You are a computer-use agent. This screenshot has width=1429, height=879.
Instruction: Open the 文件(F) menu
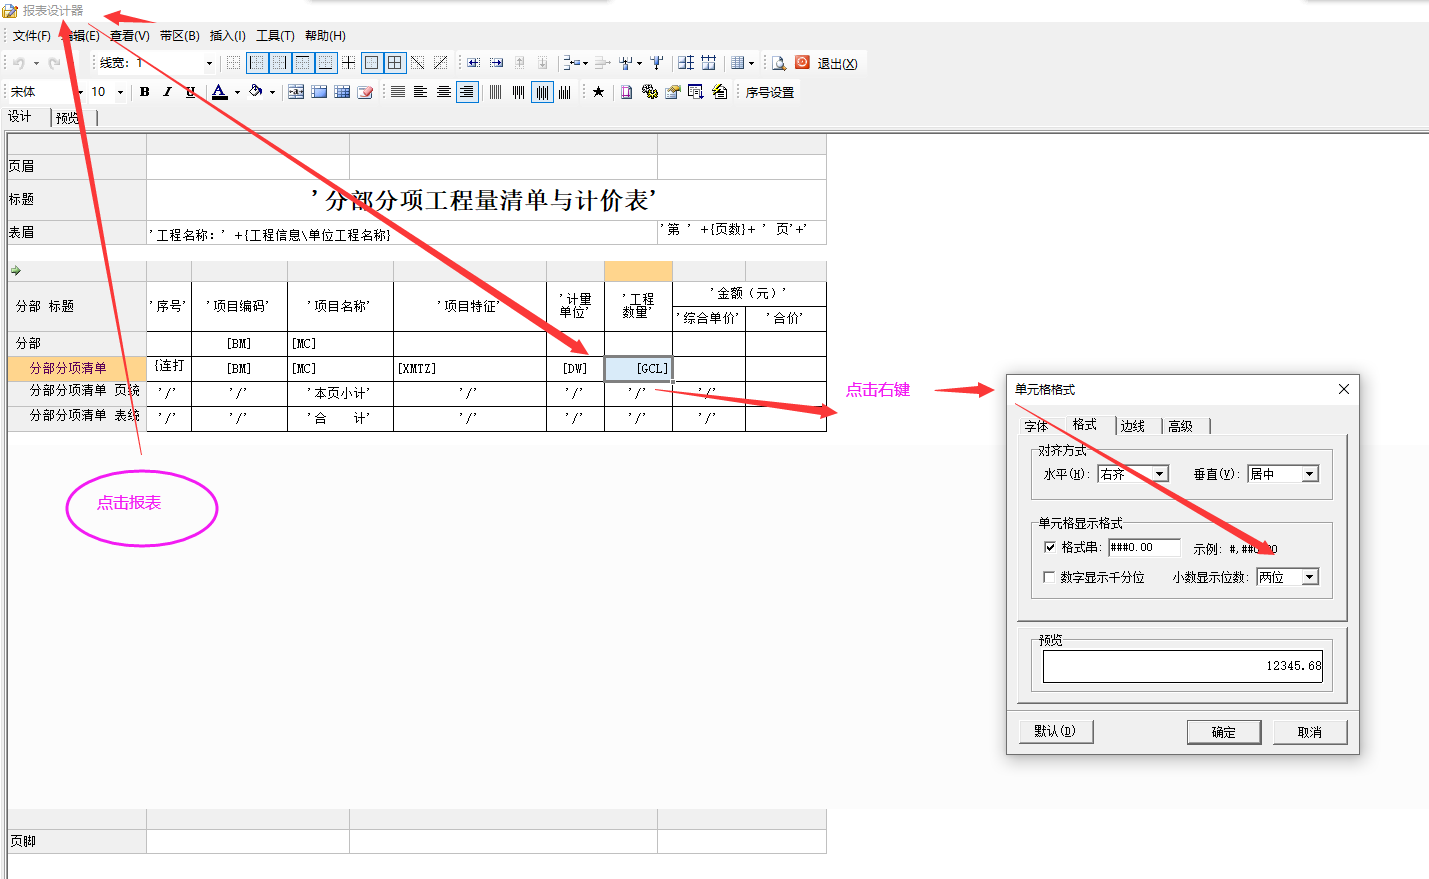(x=31, y=35)
